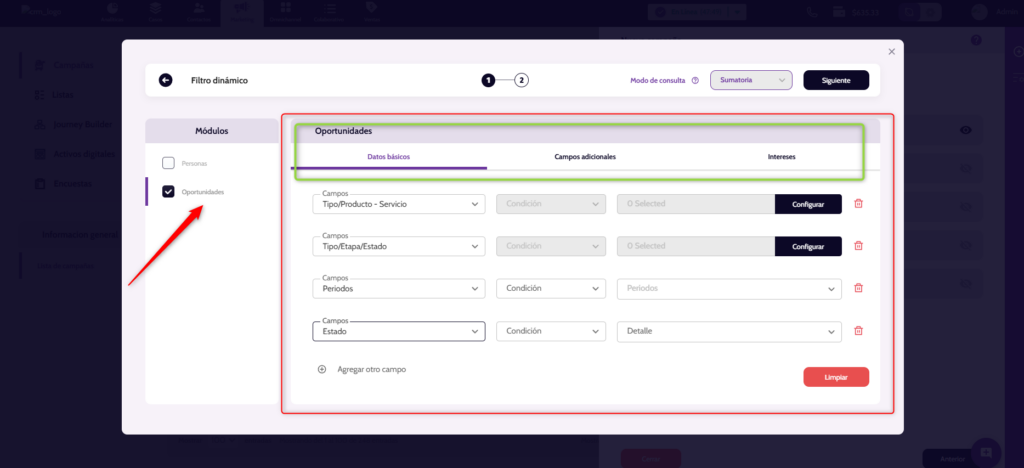Expand the Condición dropdown in Periodos row
1024x468 pixels.
(551, 288)
